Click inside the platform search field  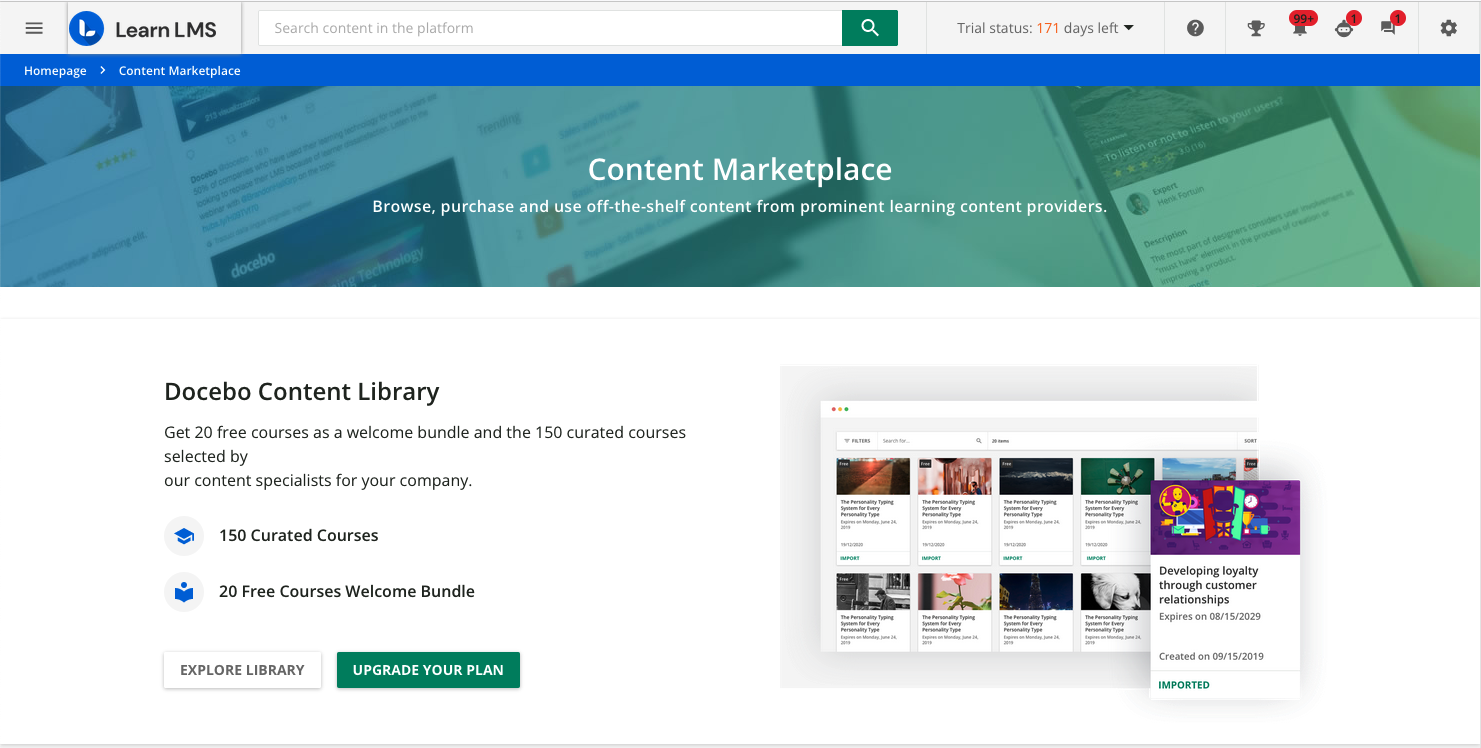pos(548,28)
